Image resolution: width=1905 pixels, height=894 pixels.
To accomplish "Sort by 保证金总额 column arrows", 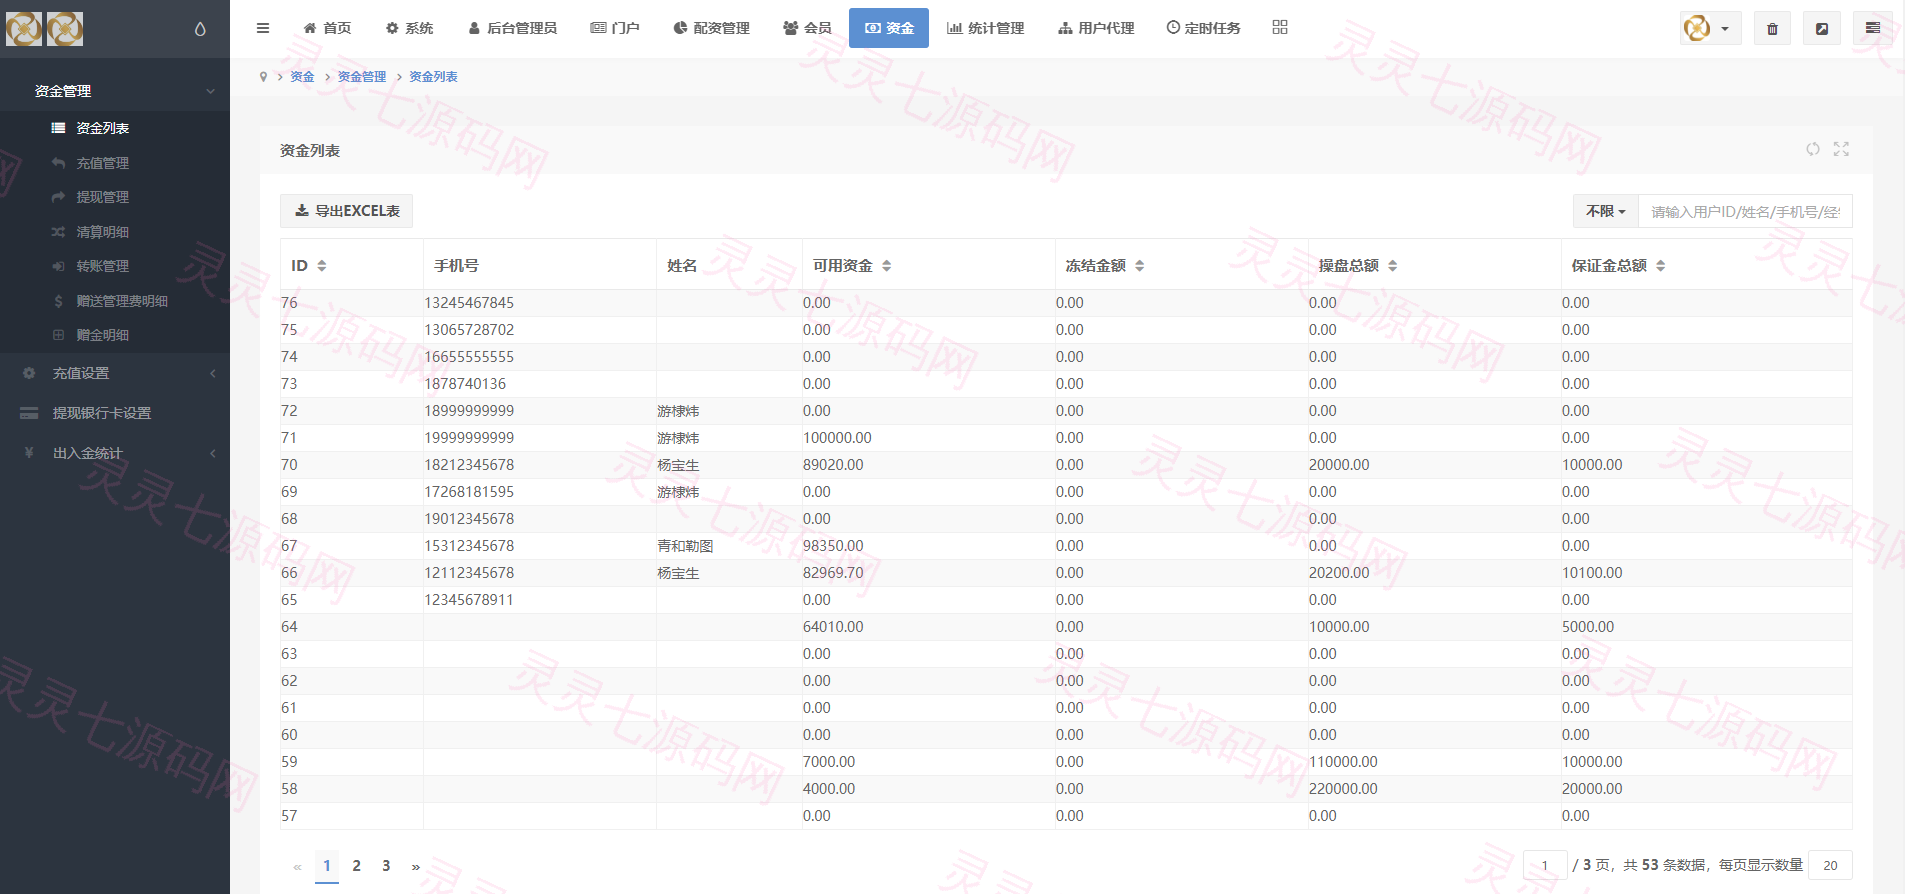I will [x=1661, y=266].
